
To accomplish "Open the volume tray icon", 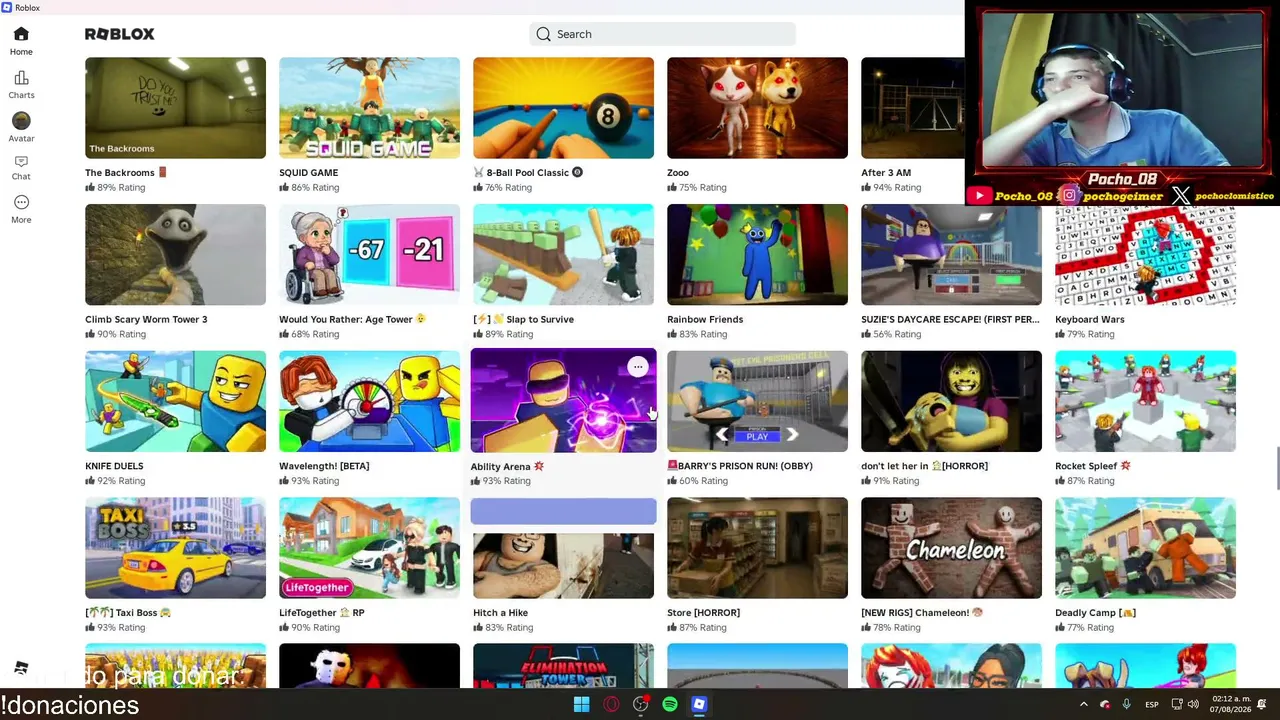I will click(1193, 705).
